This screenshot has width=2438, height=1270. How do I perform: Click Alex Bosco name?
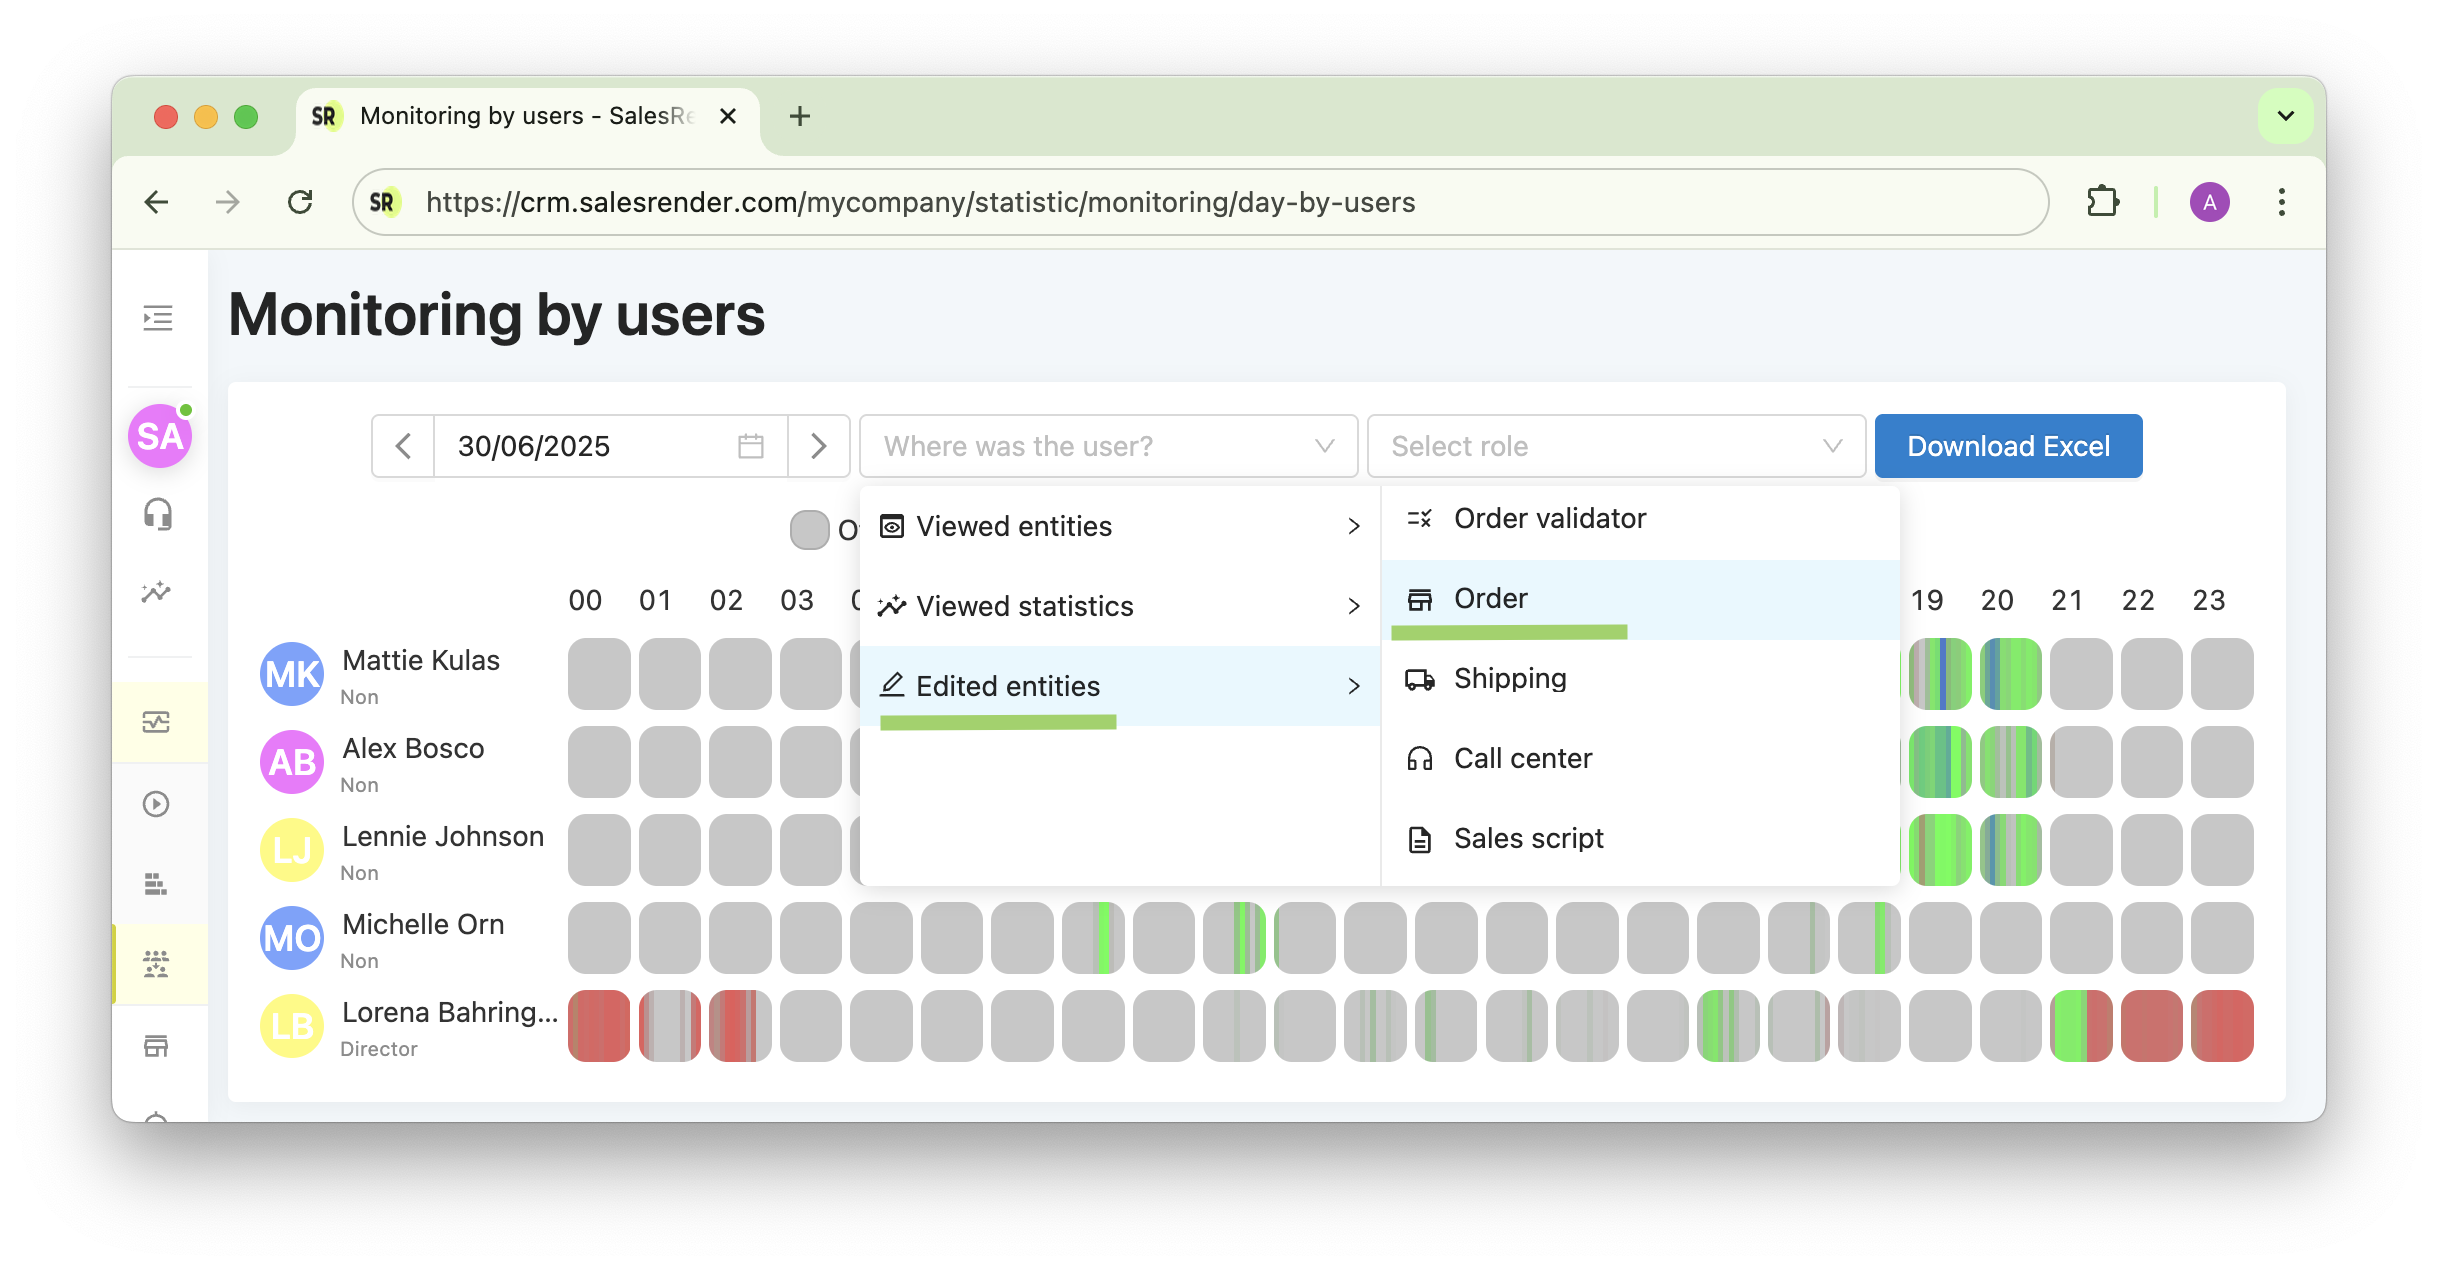point(412,748)
